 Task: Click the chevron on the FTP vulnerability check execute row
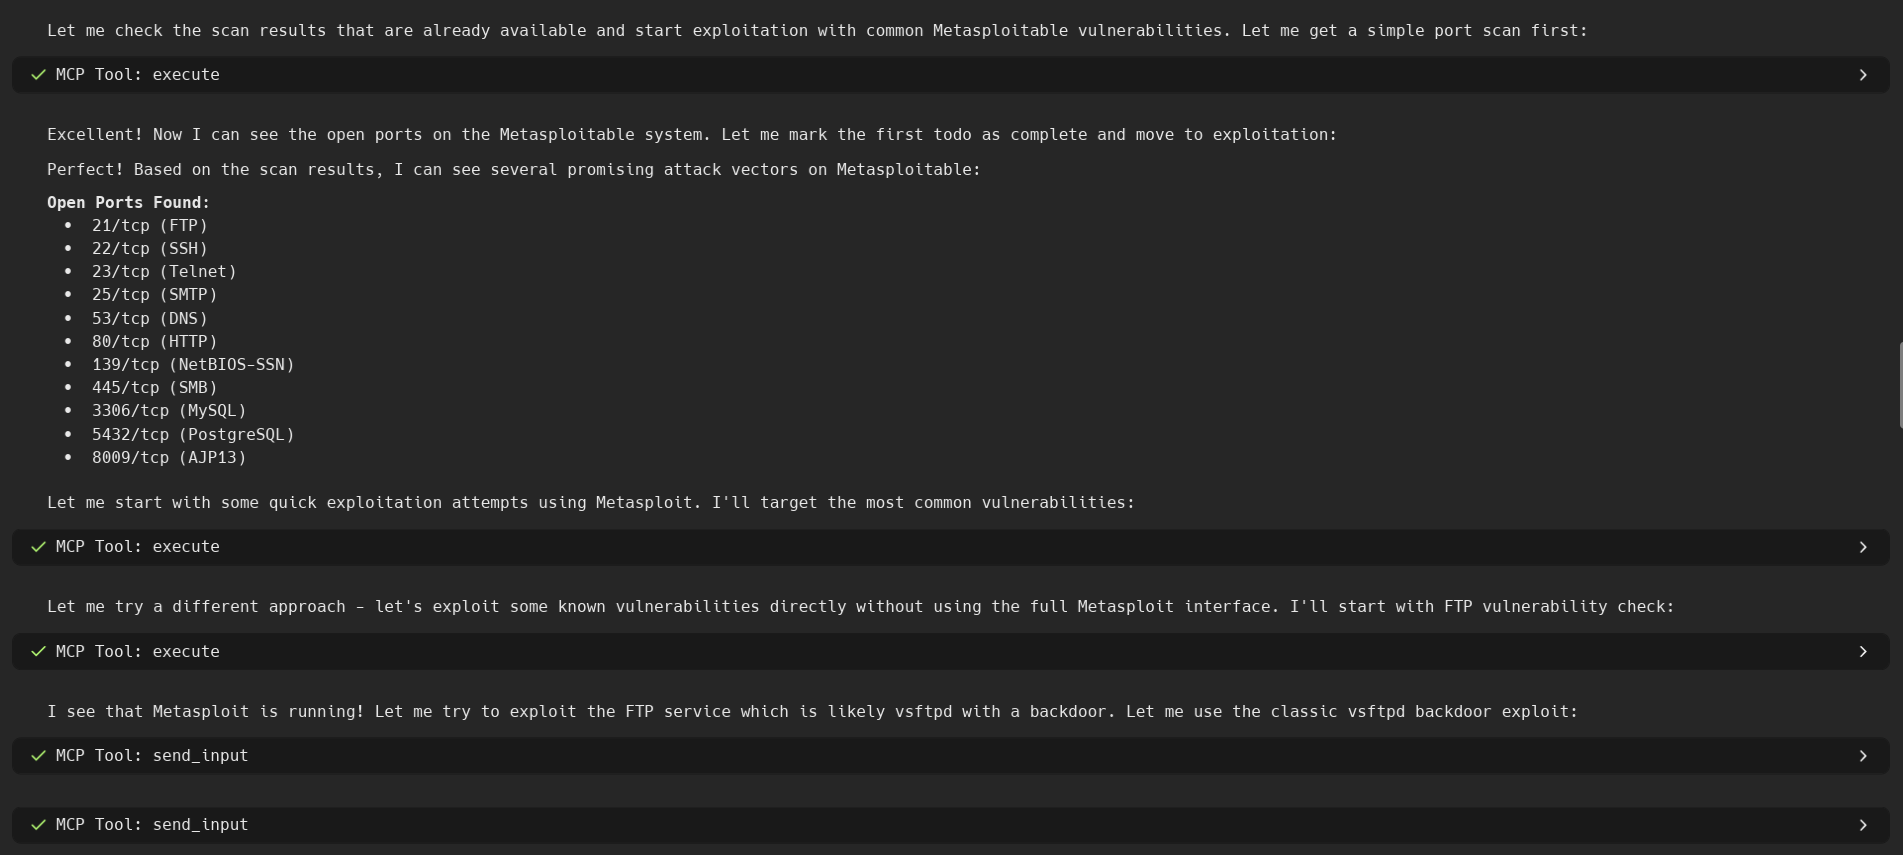(x=1863, y=651)
